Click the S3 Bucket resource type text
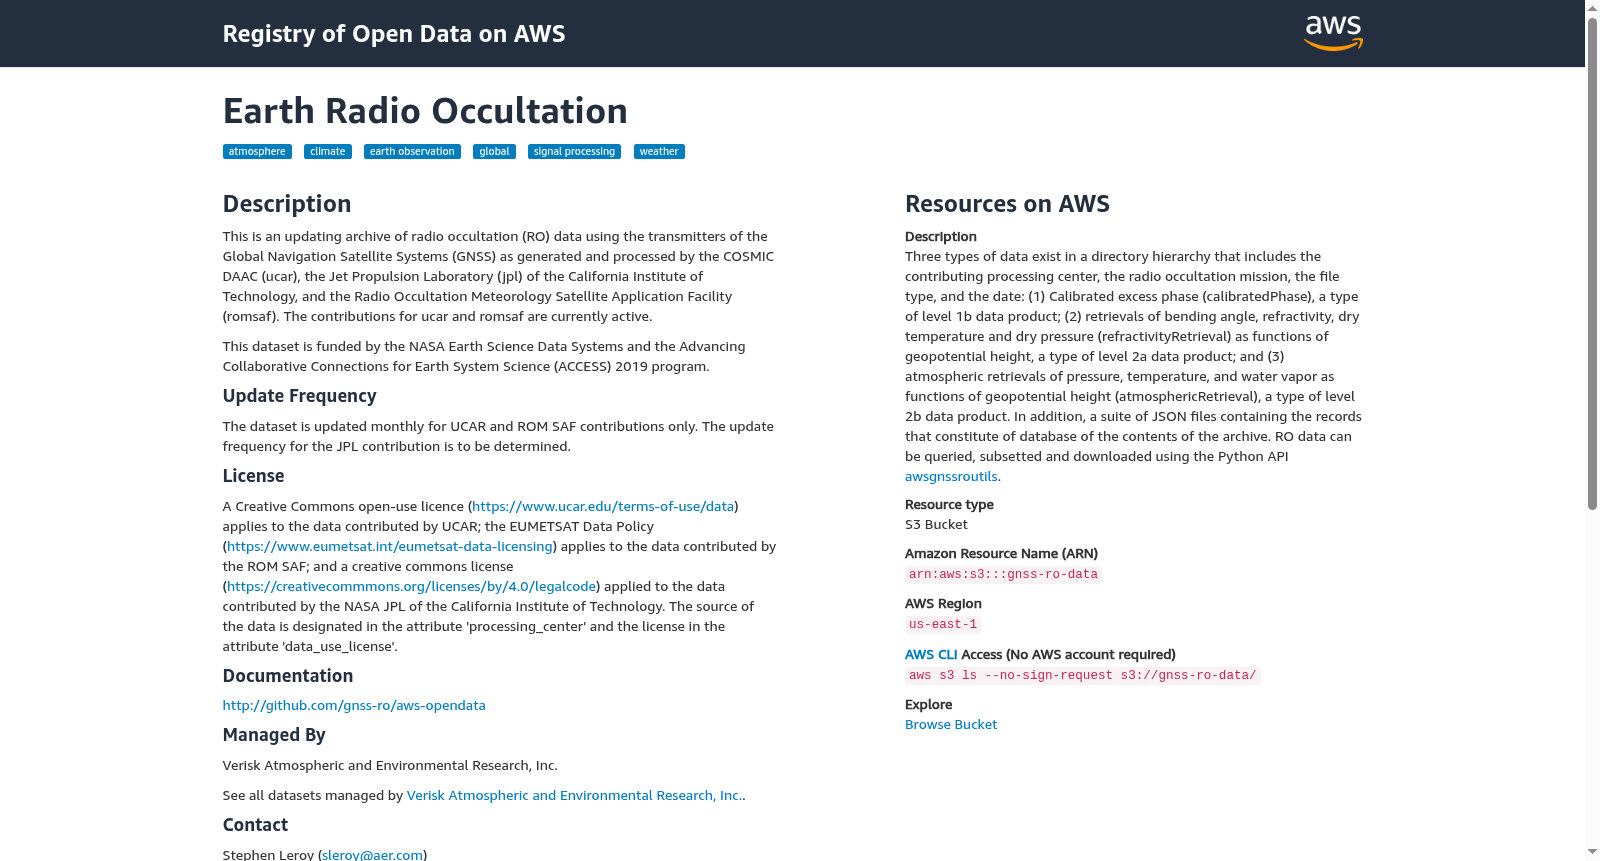 coord(936,525)
